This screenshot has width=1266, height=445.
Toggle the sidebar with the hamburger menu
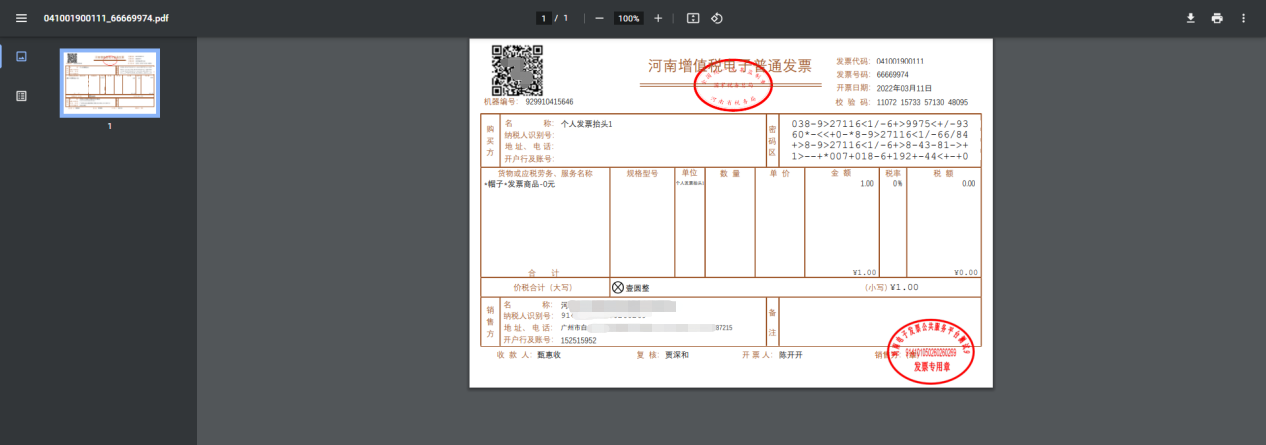pyautogui.click(x=21, y=18)
